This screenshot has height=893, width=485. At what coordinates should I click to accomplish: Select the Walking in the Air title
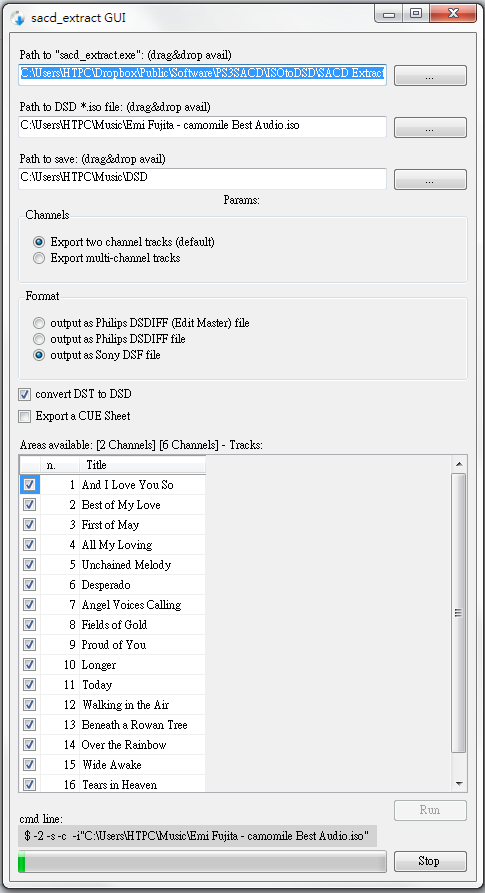pyautogui.click(x=126, y=705)
